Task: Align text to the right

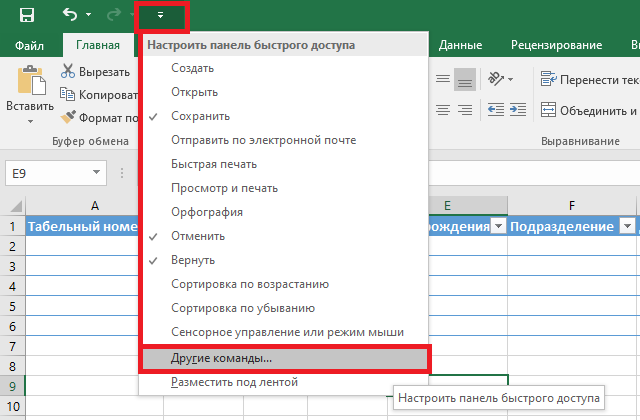Action: point(465,110)
